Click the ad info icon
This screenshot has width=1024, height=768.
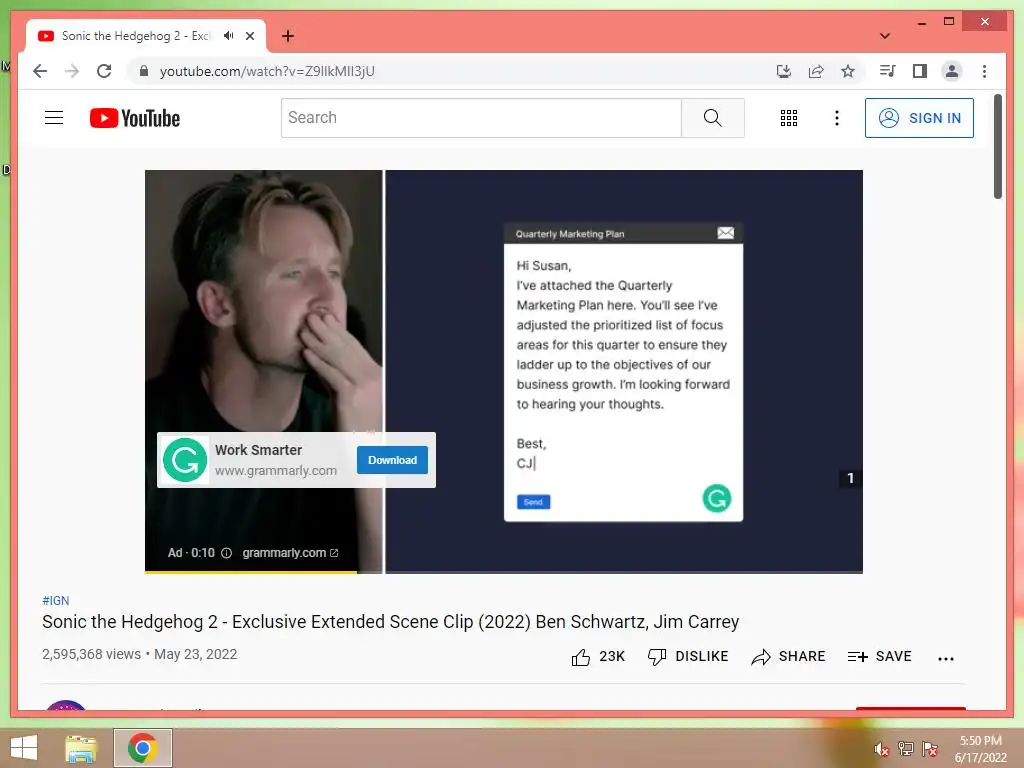(x=227, y=553)
